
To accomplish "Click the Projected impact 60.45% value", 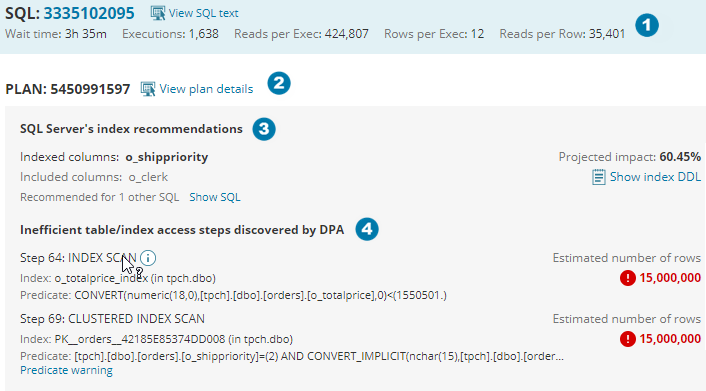I will (x=680, y=157).
